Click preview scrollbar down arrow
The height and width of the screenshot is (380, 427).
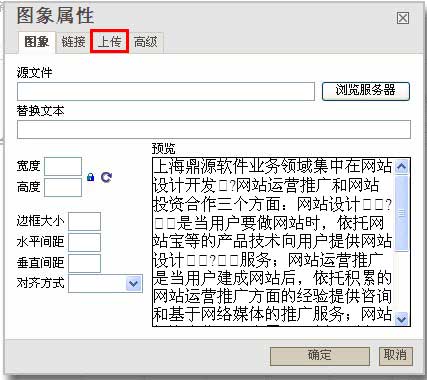pos(401,319)
